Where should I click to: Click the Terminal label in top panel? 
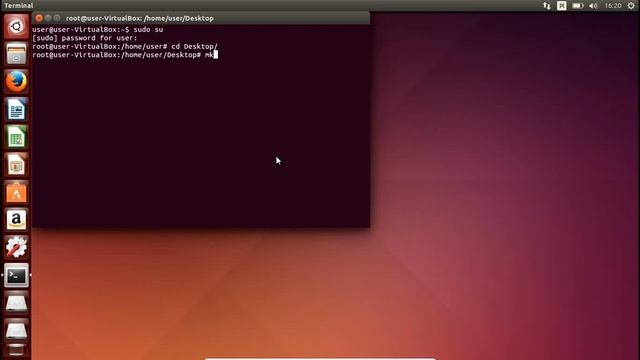[19, 6]
